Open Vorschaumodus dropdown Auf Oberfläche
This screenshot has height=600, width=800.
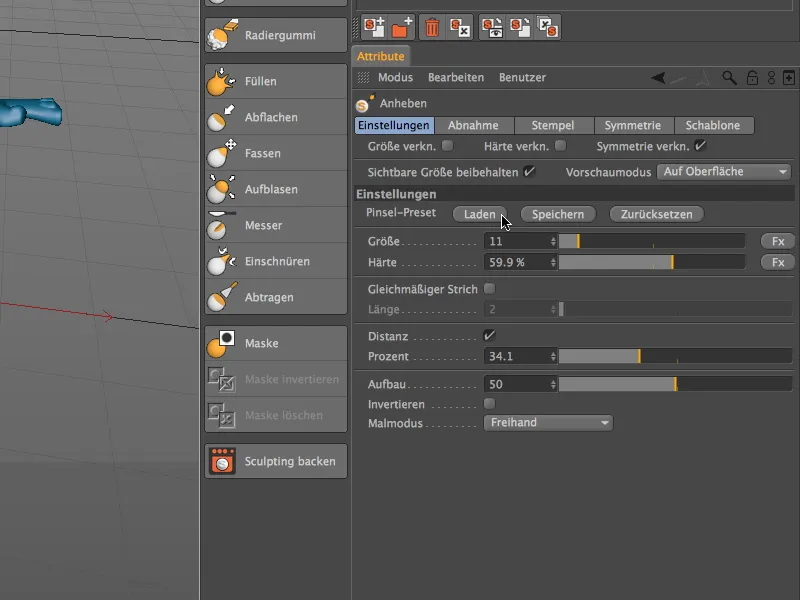pos(723,172)
